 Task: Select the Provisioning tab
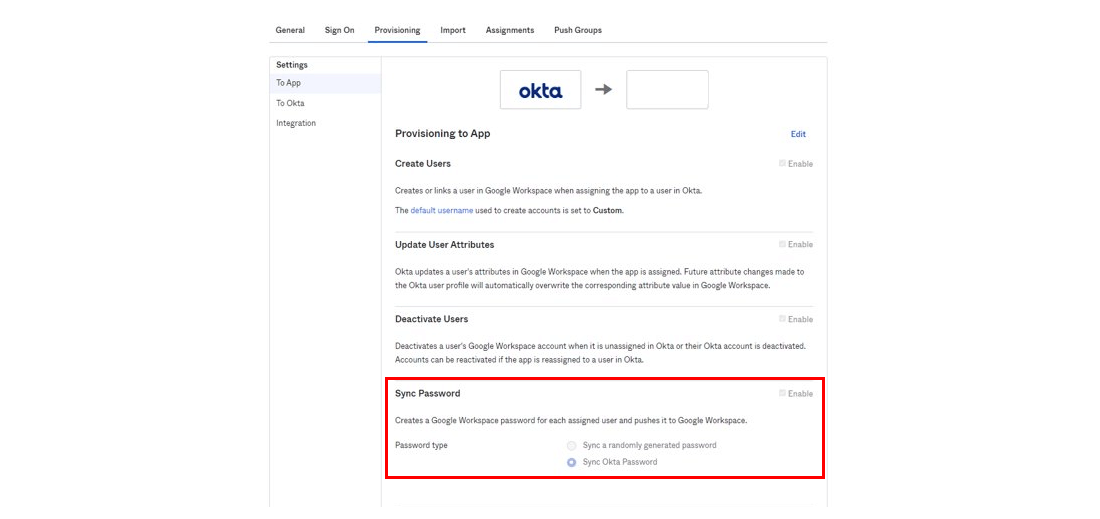[397, 30]
